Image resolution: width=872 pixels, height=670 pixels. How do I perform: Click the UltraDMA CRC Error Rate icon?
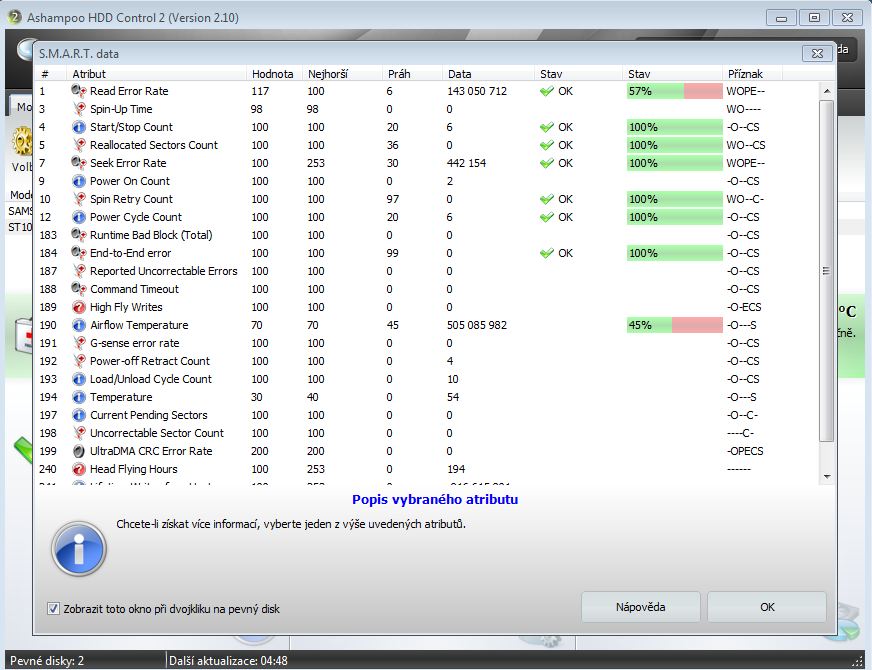[x=79, y=451]
